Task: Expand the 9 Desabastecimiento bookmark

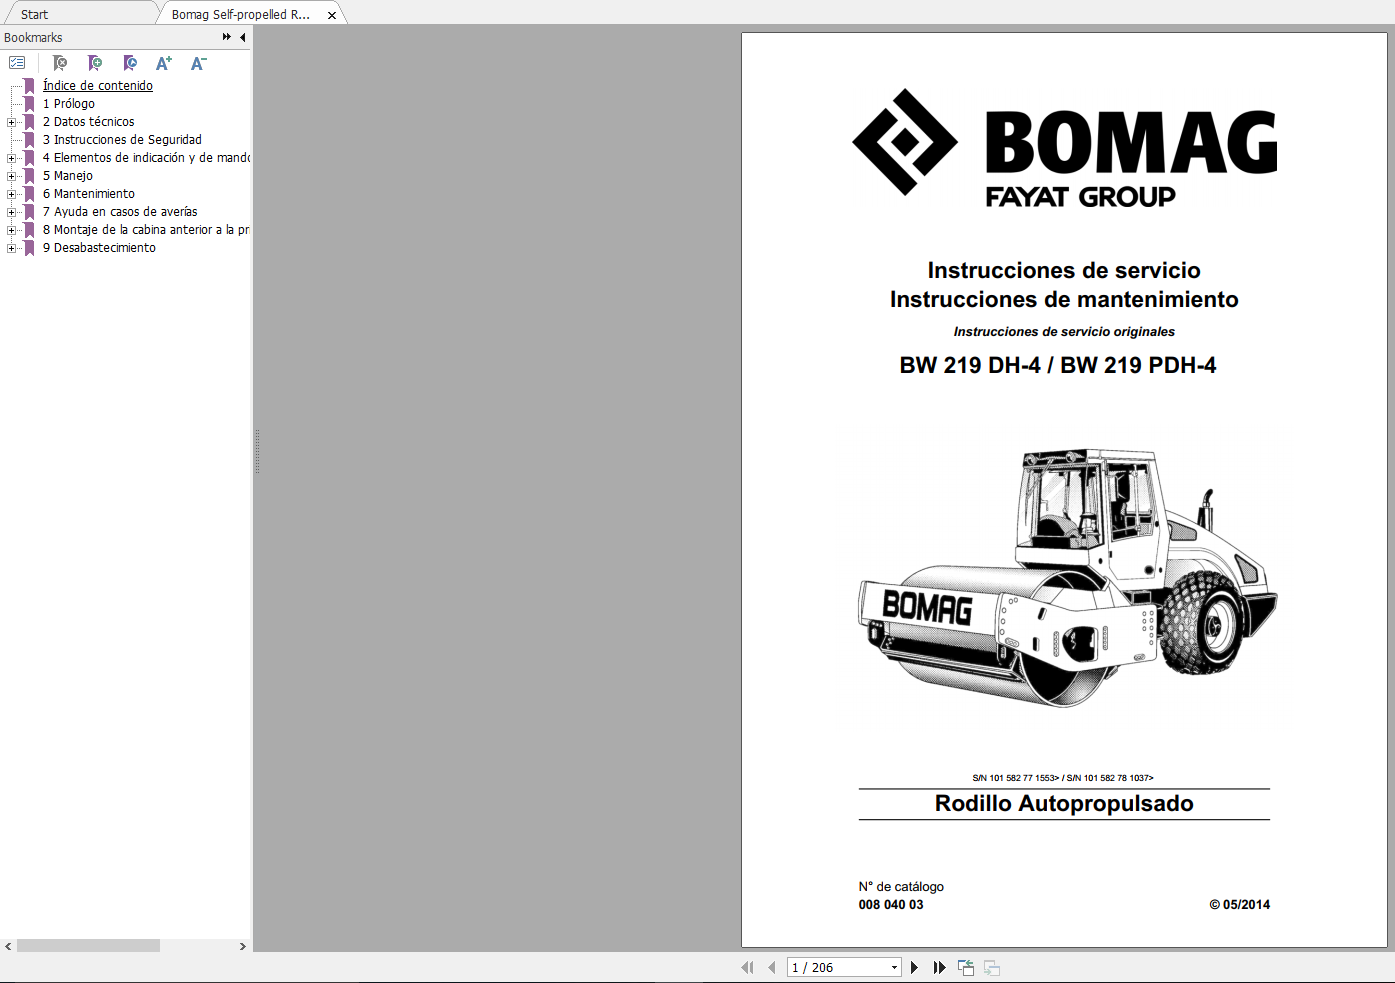Action: 11,248
